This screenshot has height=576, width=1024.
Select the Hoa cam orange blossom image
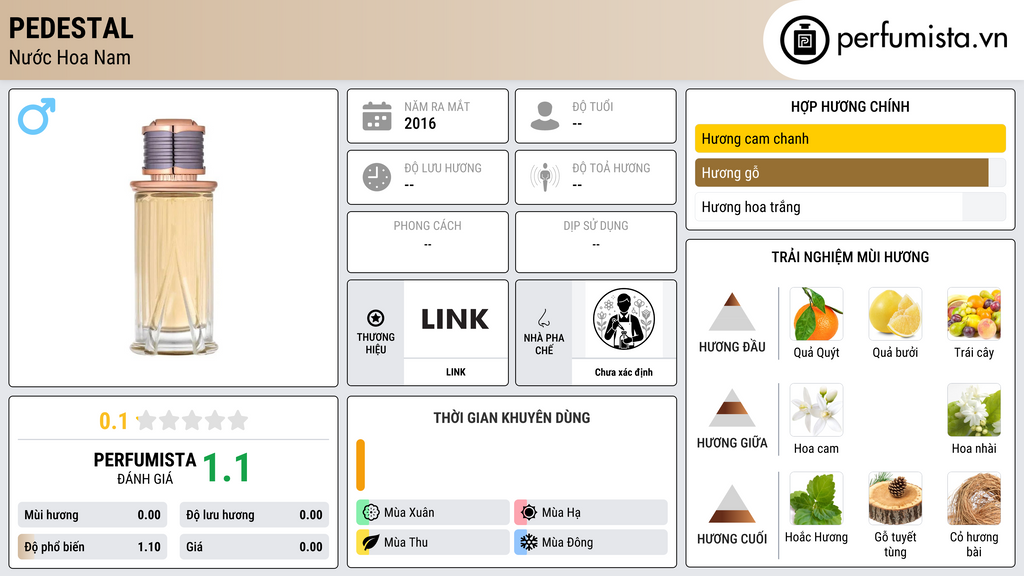click(x=816, y=409)
